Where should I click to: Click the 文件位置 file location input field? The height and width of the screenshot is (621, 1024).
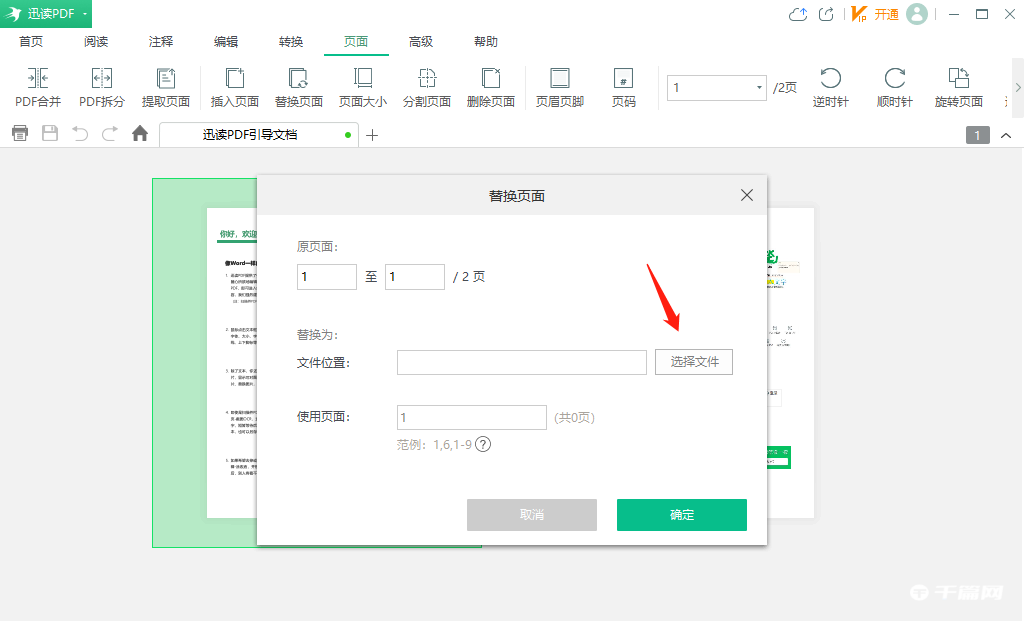point(521,361)
